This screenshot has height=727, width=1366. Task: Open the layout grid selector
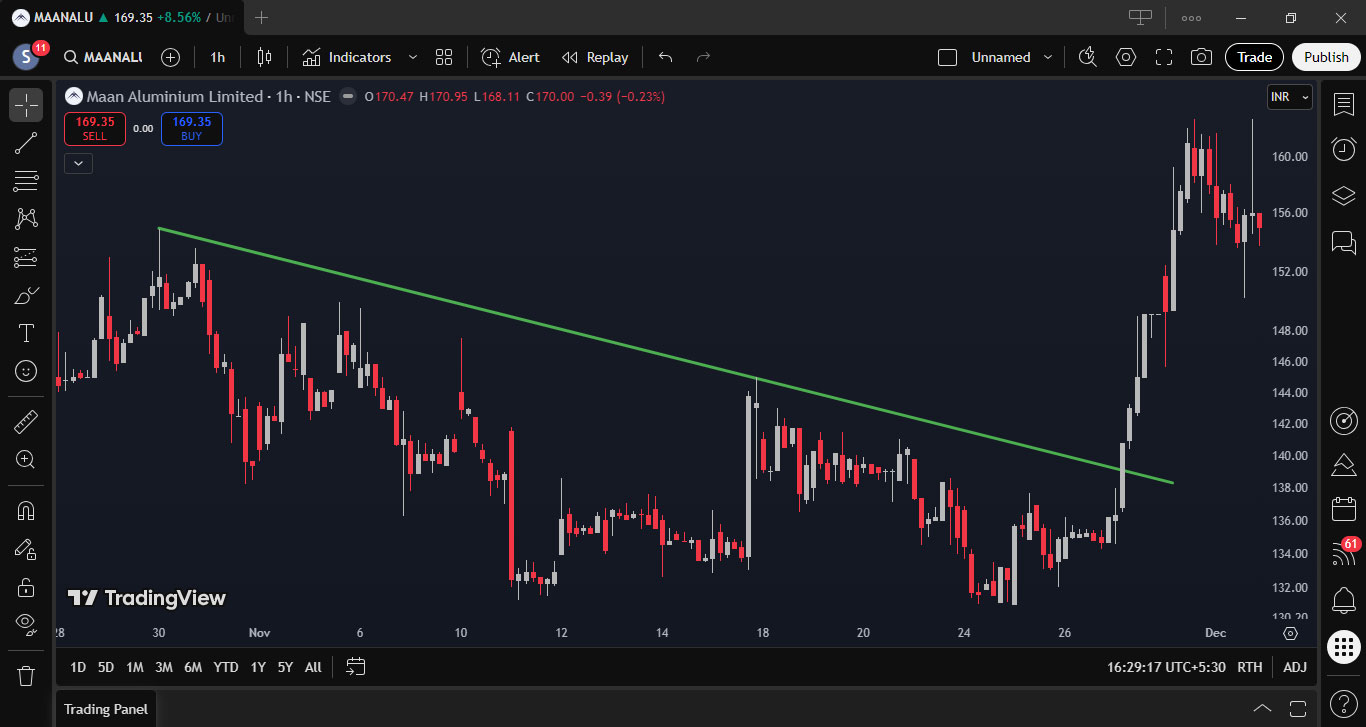(x=444, y=57)
